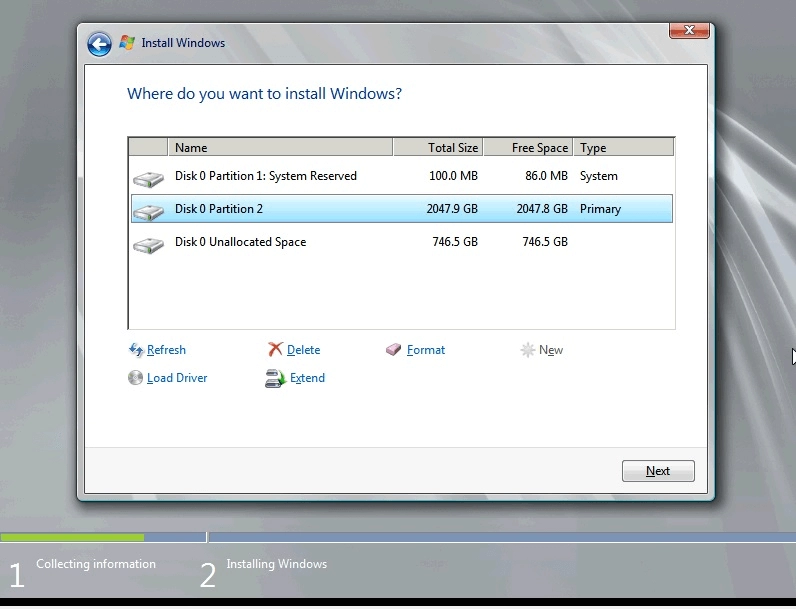The image size is (796, 609).
Task: Click the green setup progress bar
Action: pos(72,537)
